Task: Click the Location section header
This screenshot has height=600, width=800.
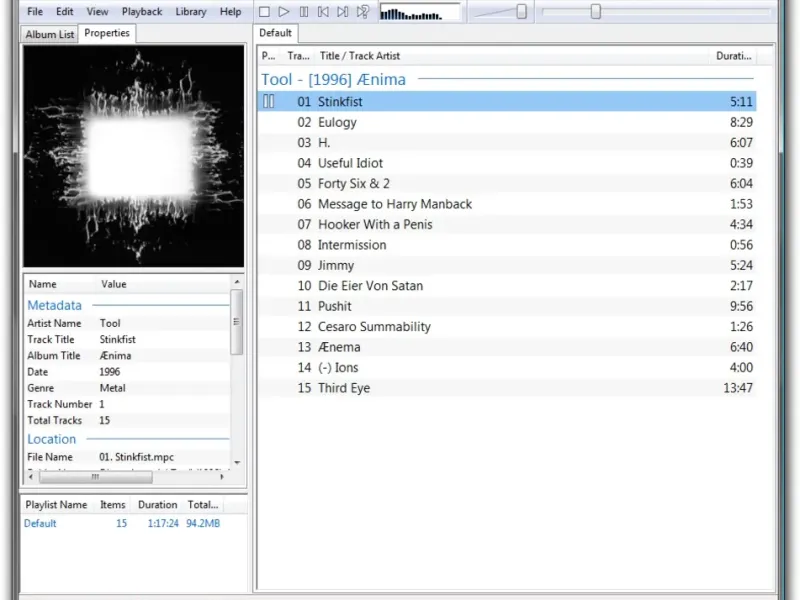Action: pyautogui.click(x=52, y=439)
